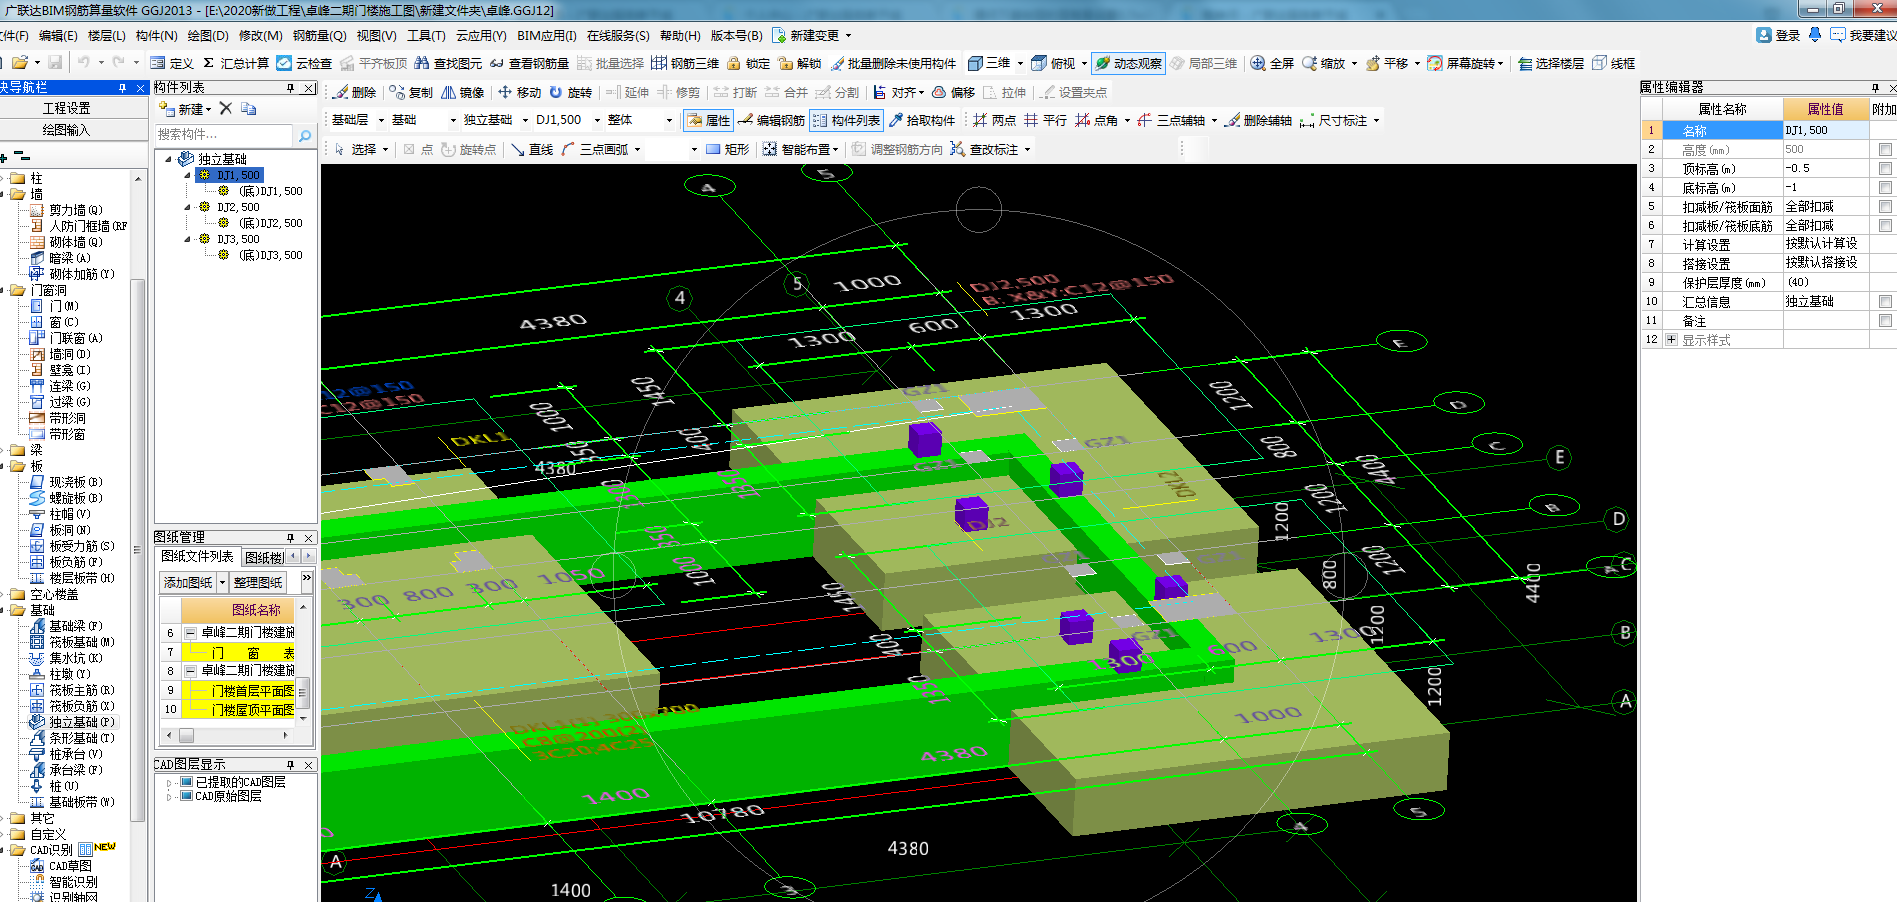Screen dimensions: 1897x902
Task: Run 汇总计算 summary calculation
Action: pos(236,63)
